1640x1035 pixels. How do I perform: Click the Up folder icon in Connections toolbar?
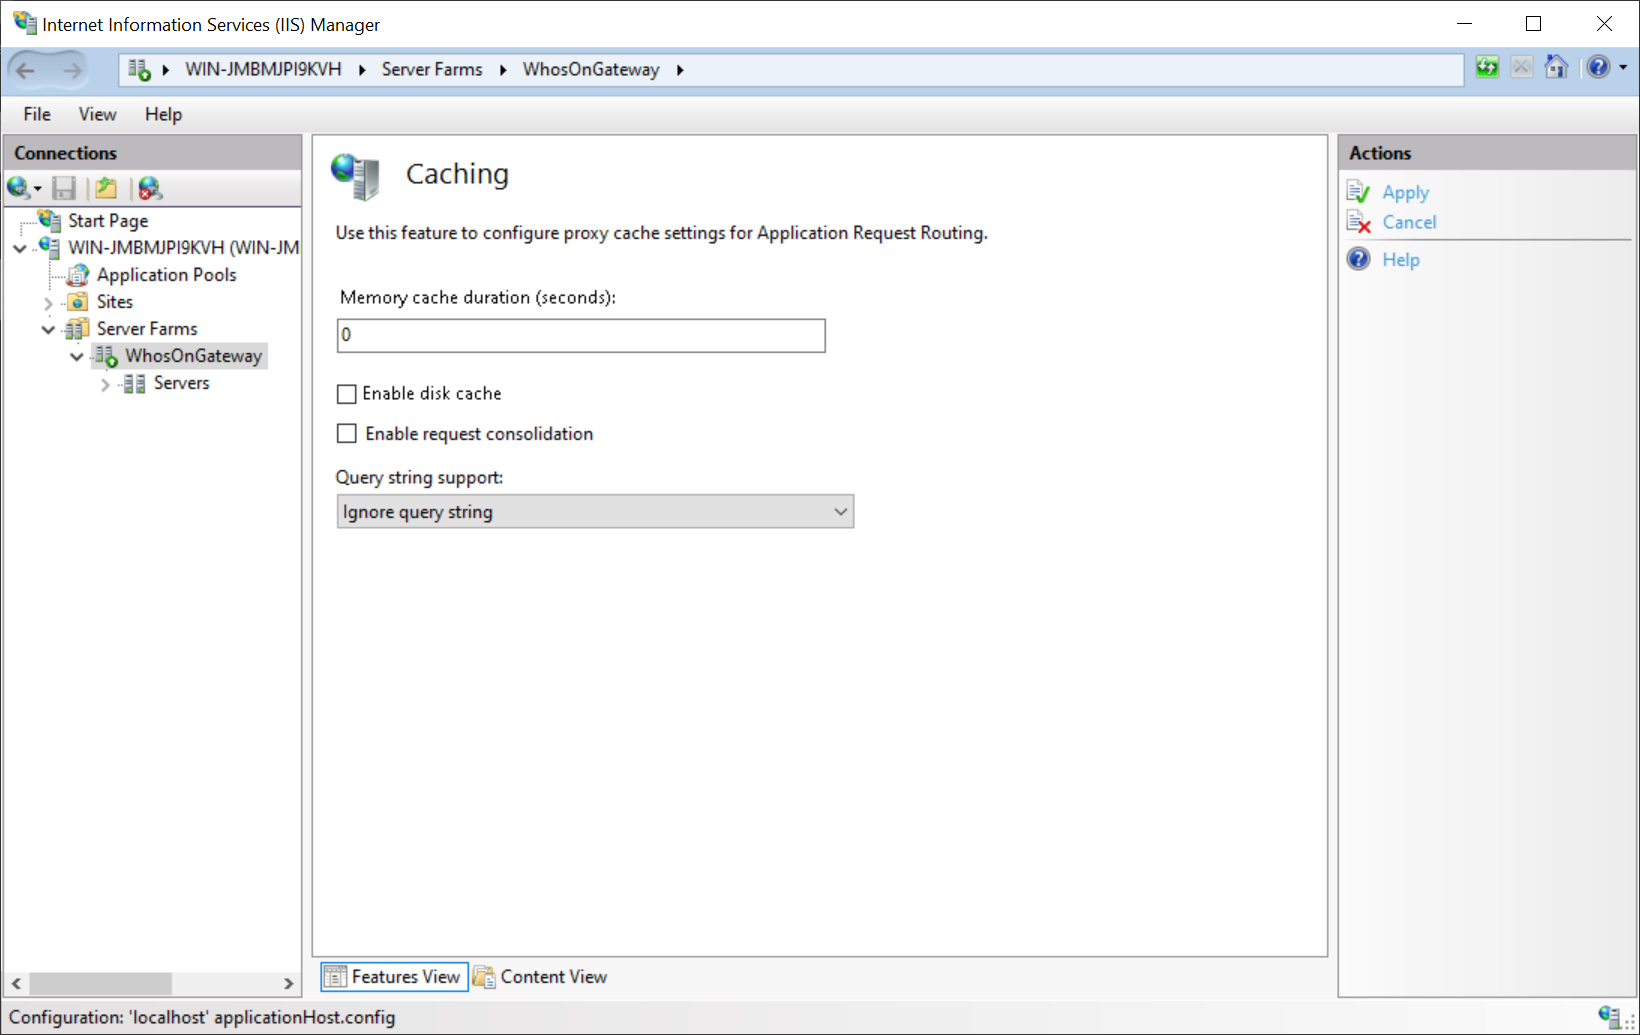106,188
